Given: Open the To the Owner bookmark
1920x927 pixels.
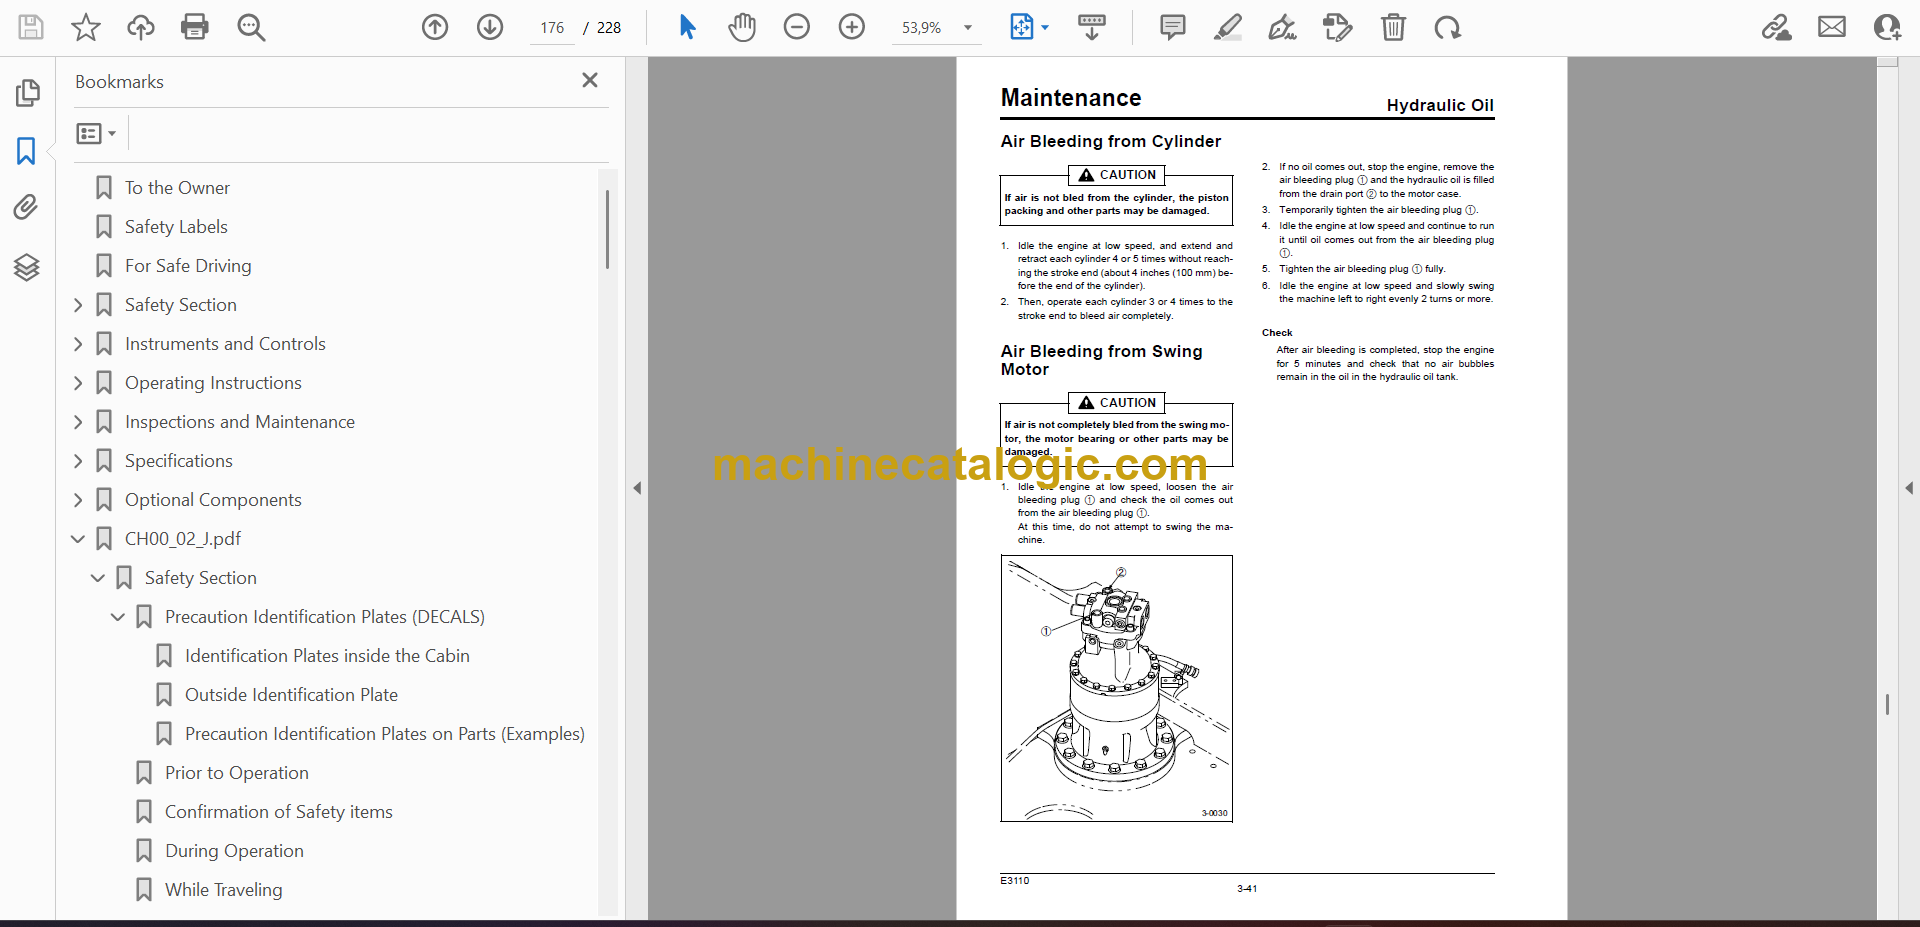Looking at the screenshot, I should (177, 188).
